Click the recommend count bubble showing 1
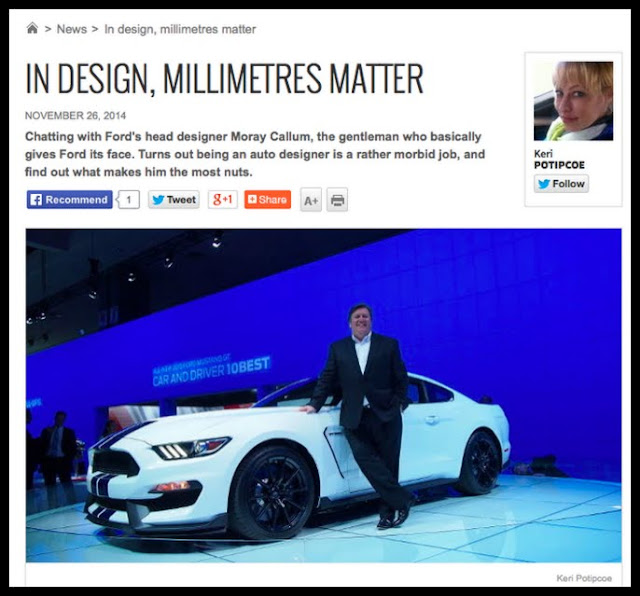The image size is (640, 596). [129, 200]
